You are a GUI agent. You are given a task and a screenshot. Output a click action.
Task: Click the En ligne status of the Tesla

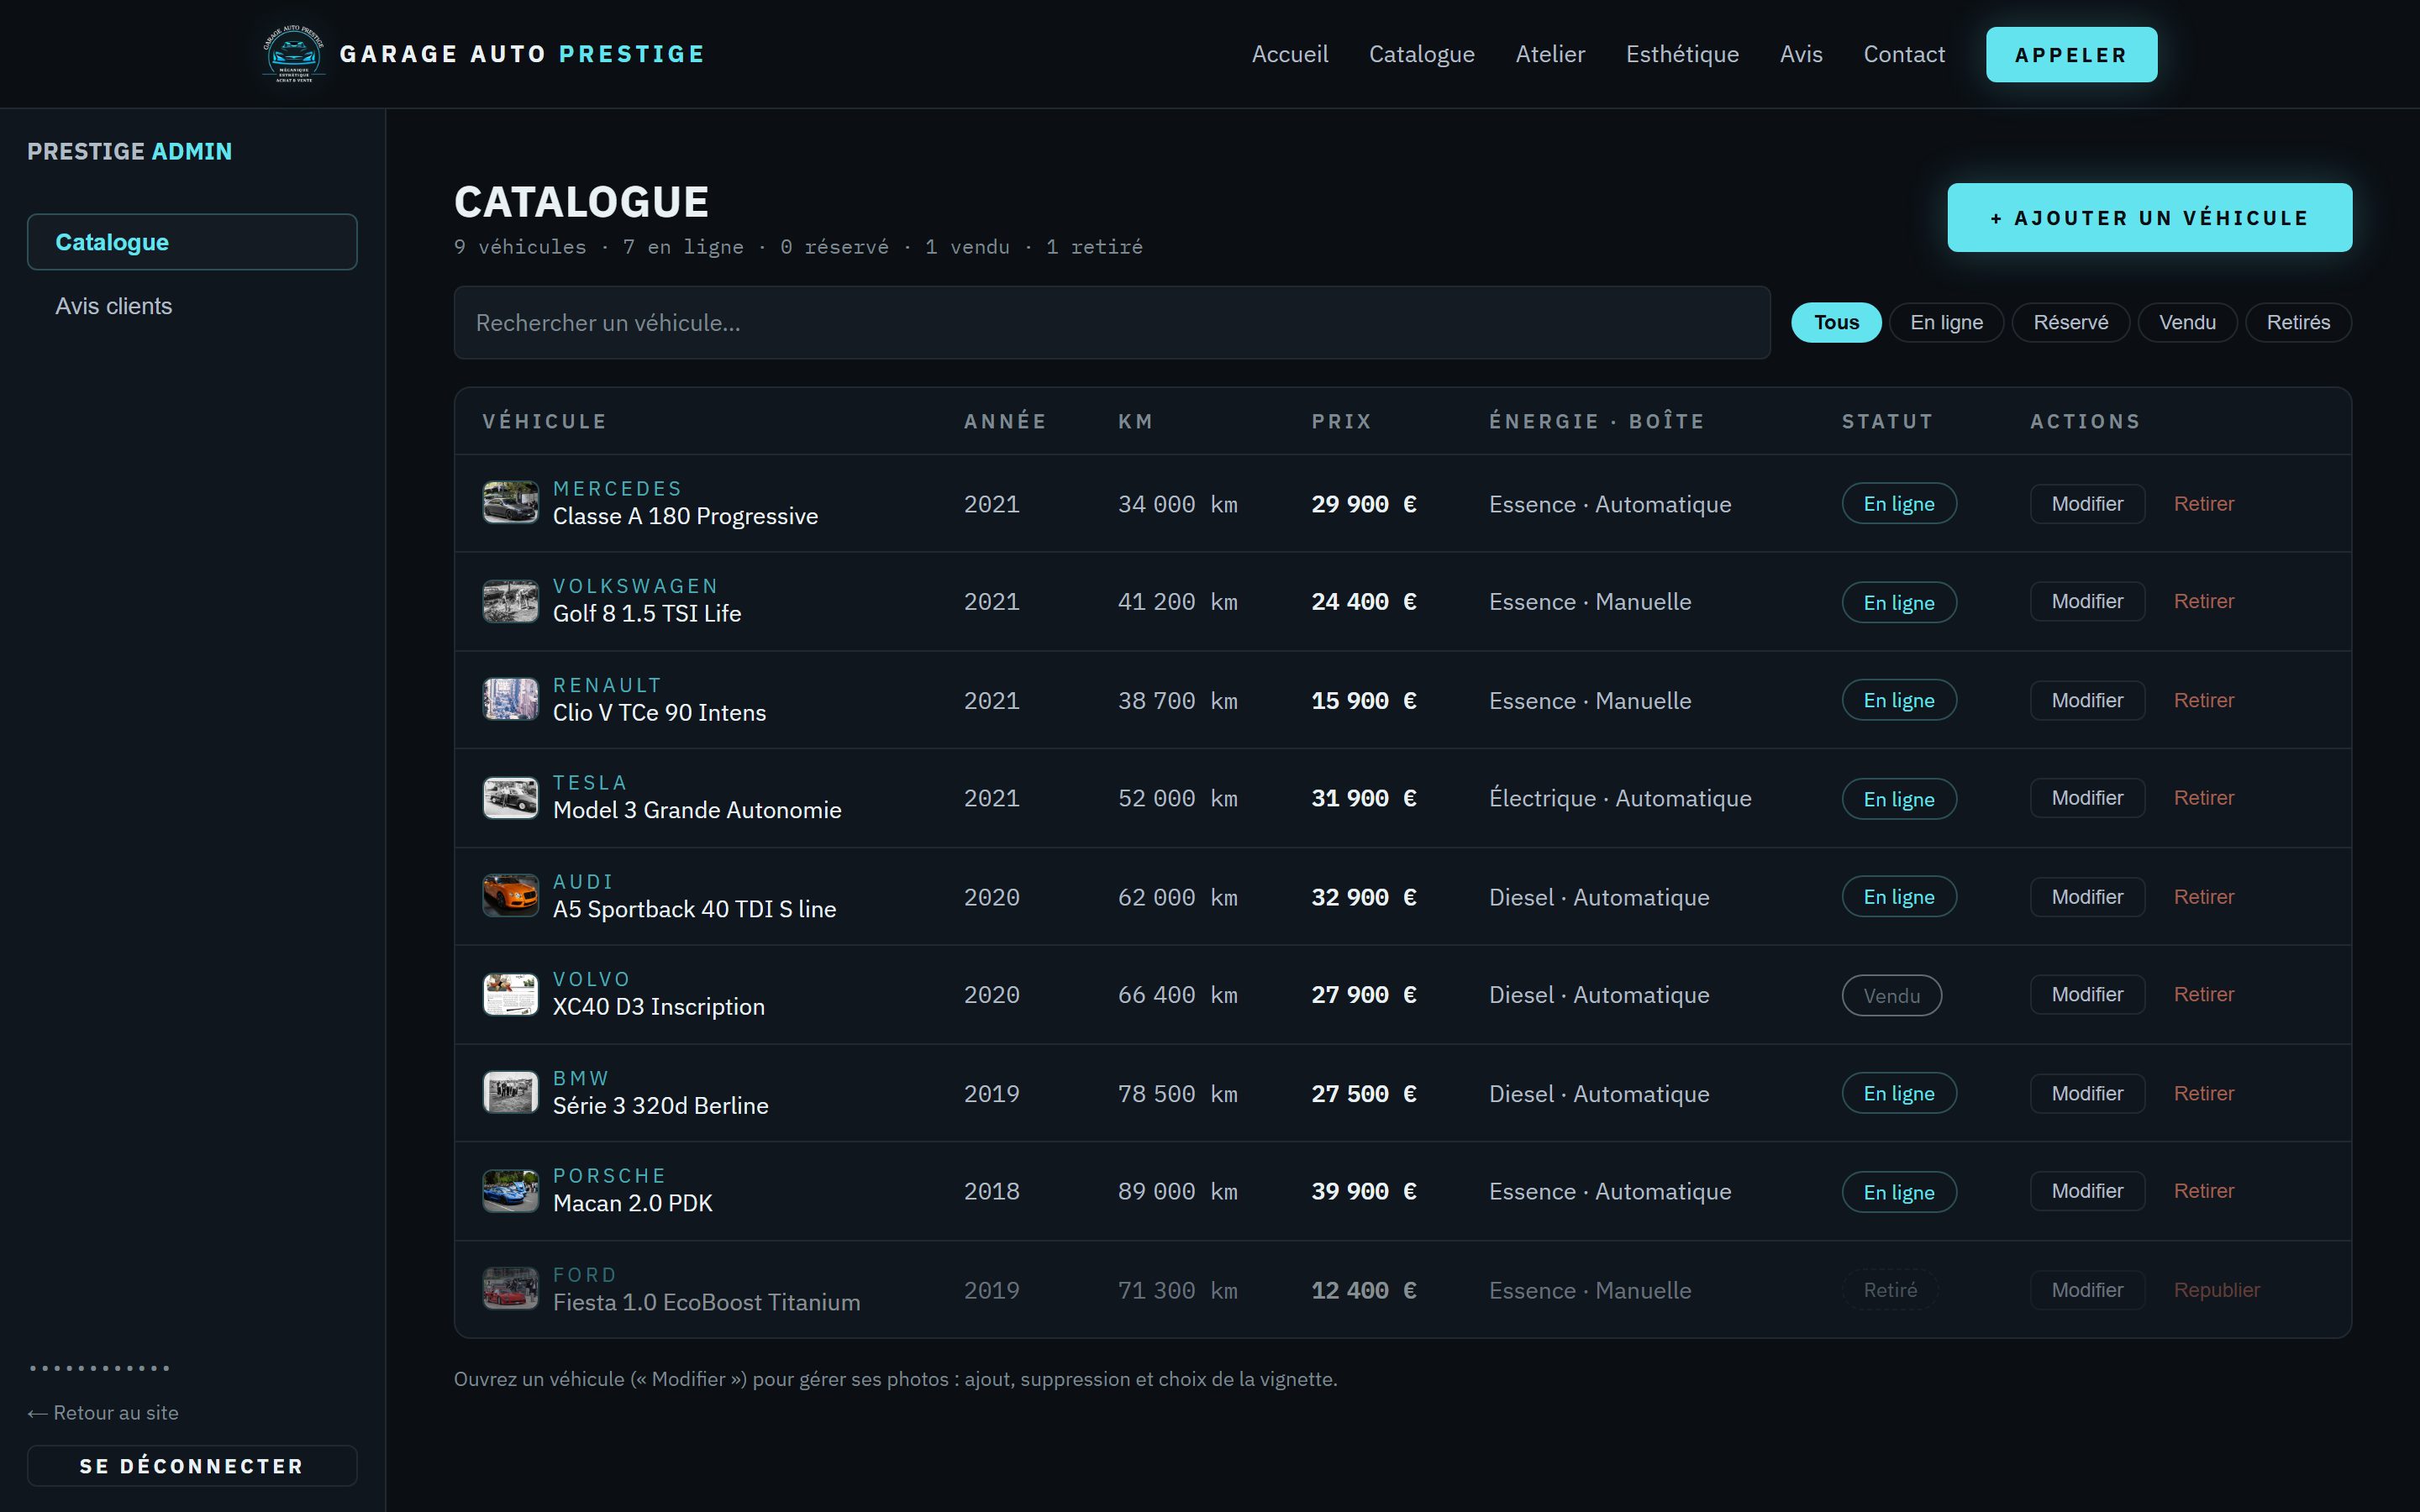(x=1899, y=799)
